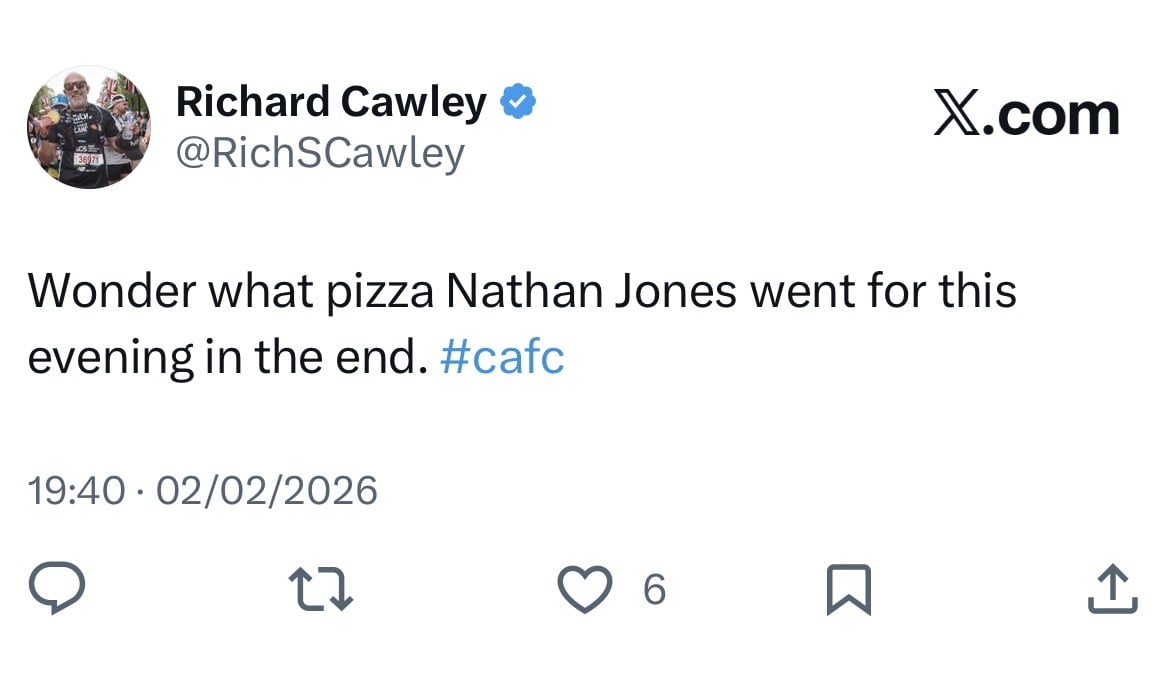Click the 19:40 post time

click(x=76, y=491)
